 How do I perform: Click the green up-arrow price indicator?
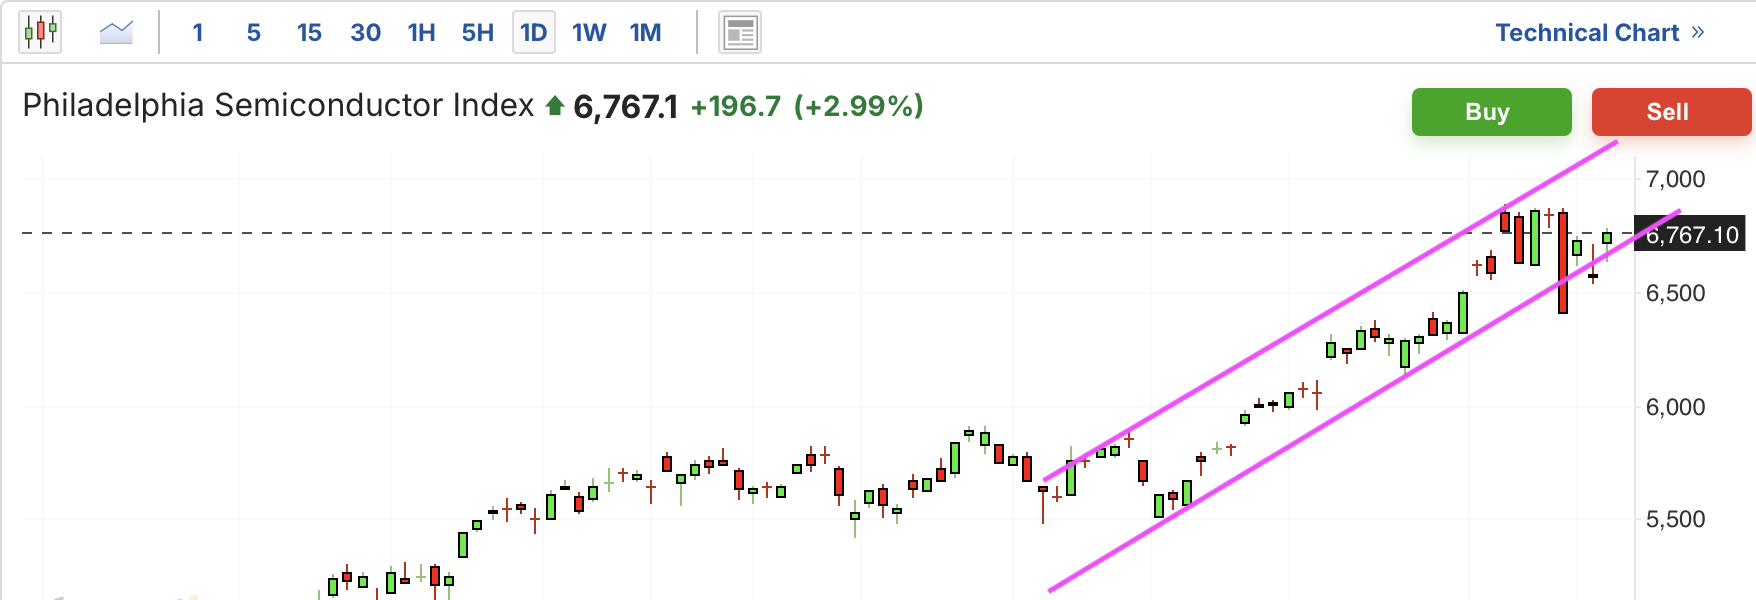point(555,105)
